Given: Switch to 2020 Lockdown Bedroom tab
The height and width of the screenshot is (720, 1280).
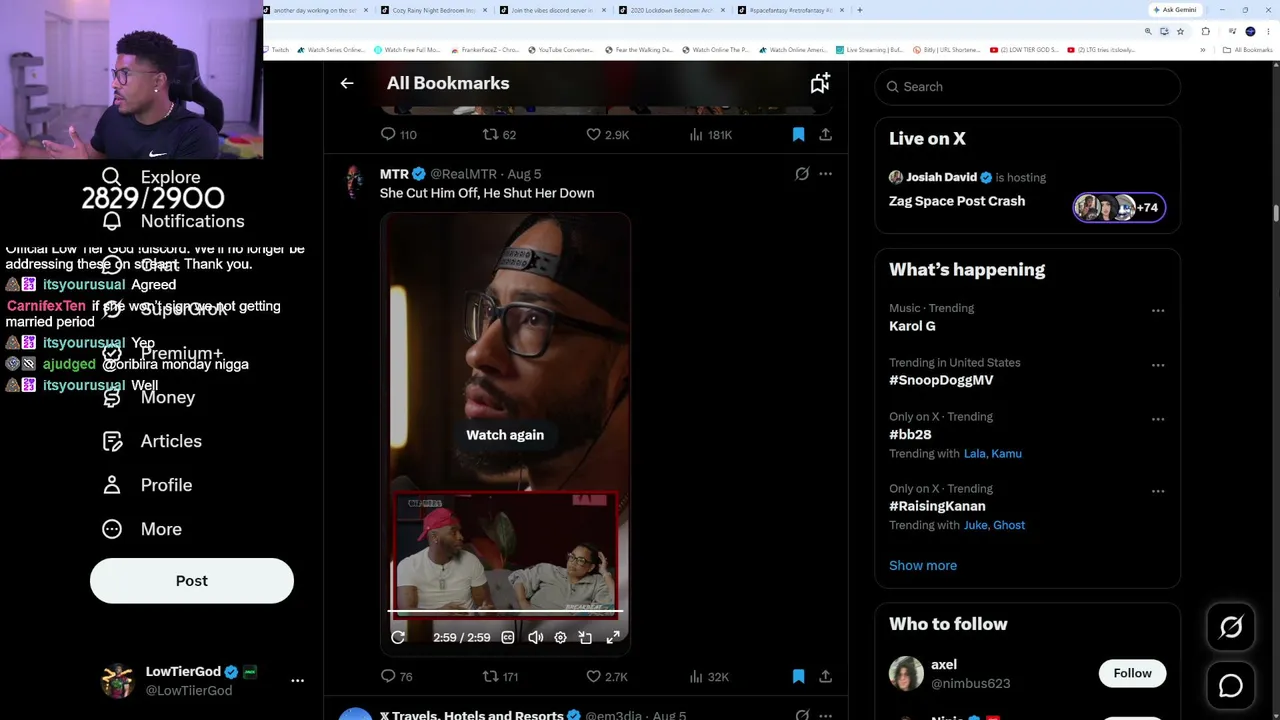Looking at the screenshot, I should click(x=670, y=10).
